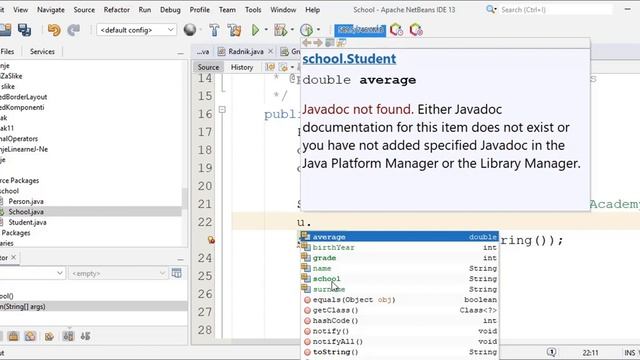Open the school.Student link in Javadoc
The width and height of the screenshot is (640, 360).
click(349, 59)
